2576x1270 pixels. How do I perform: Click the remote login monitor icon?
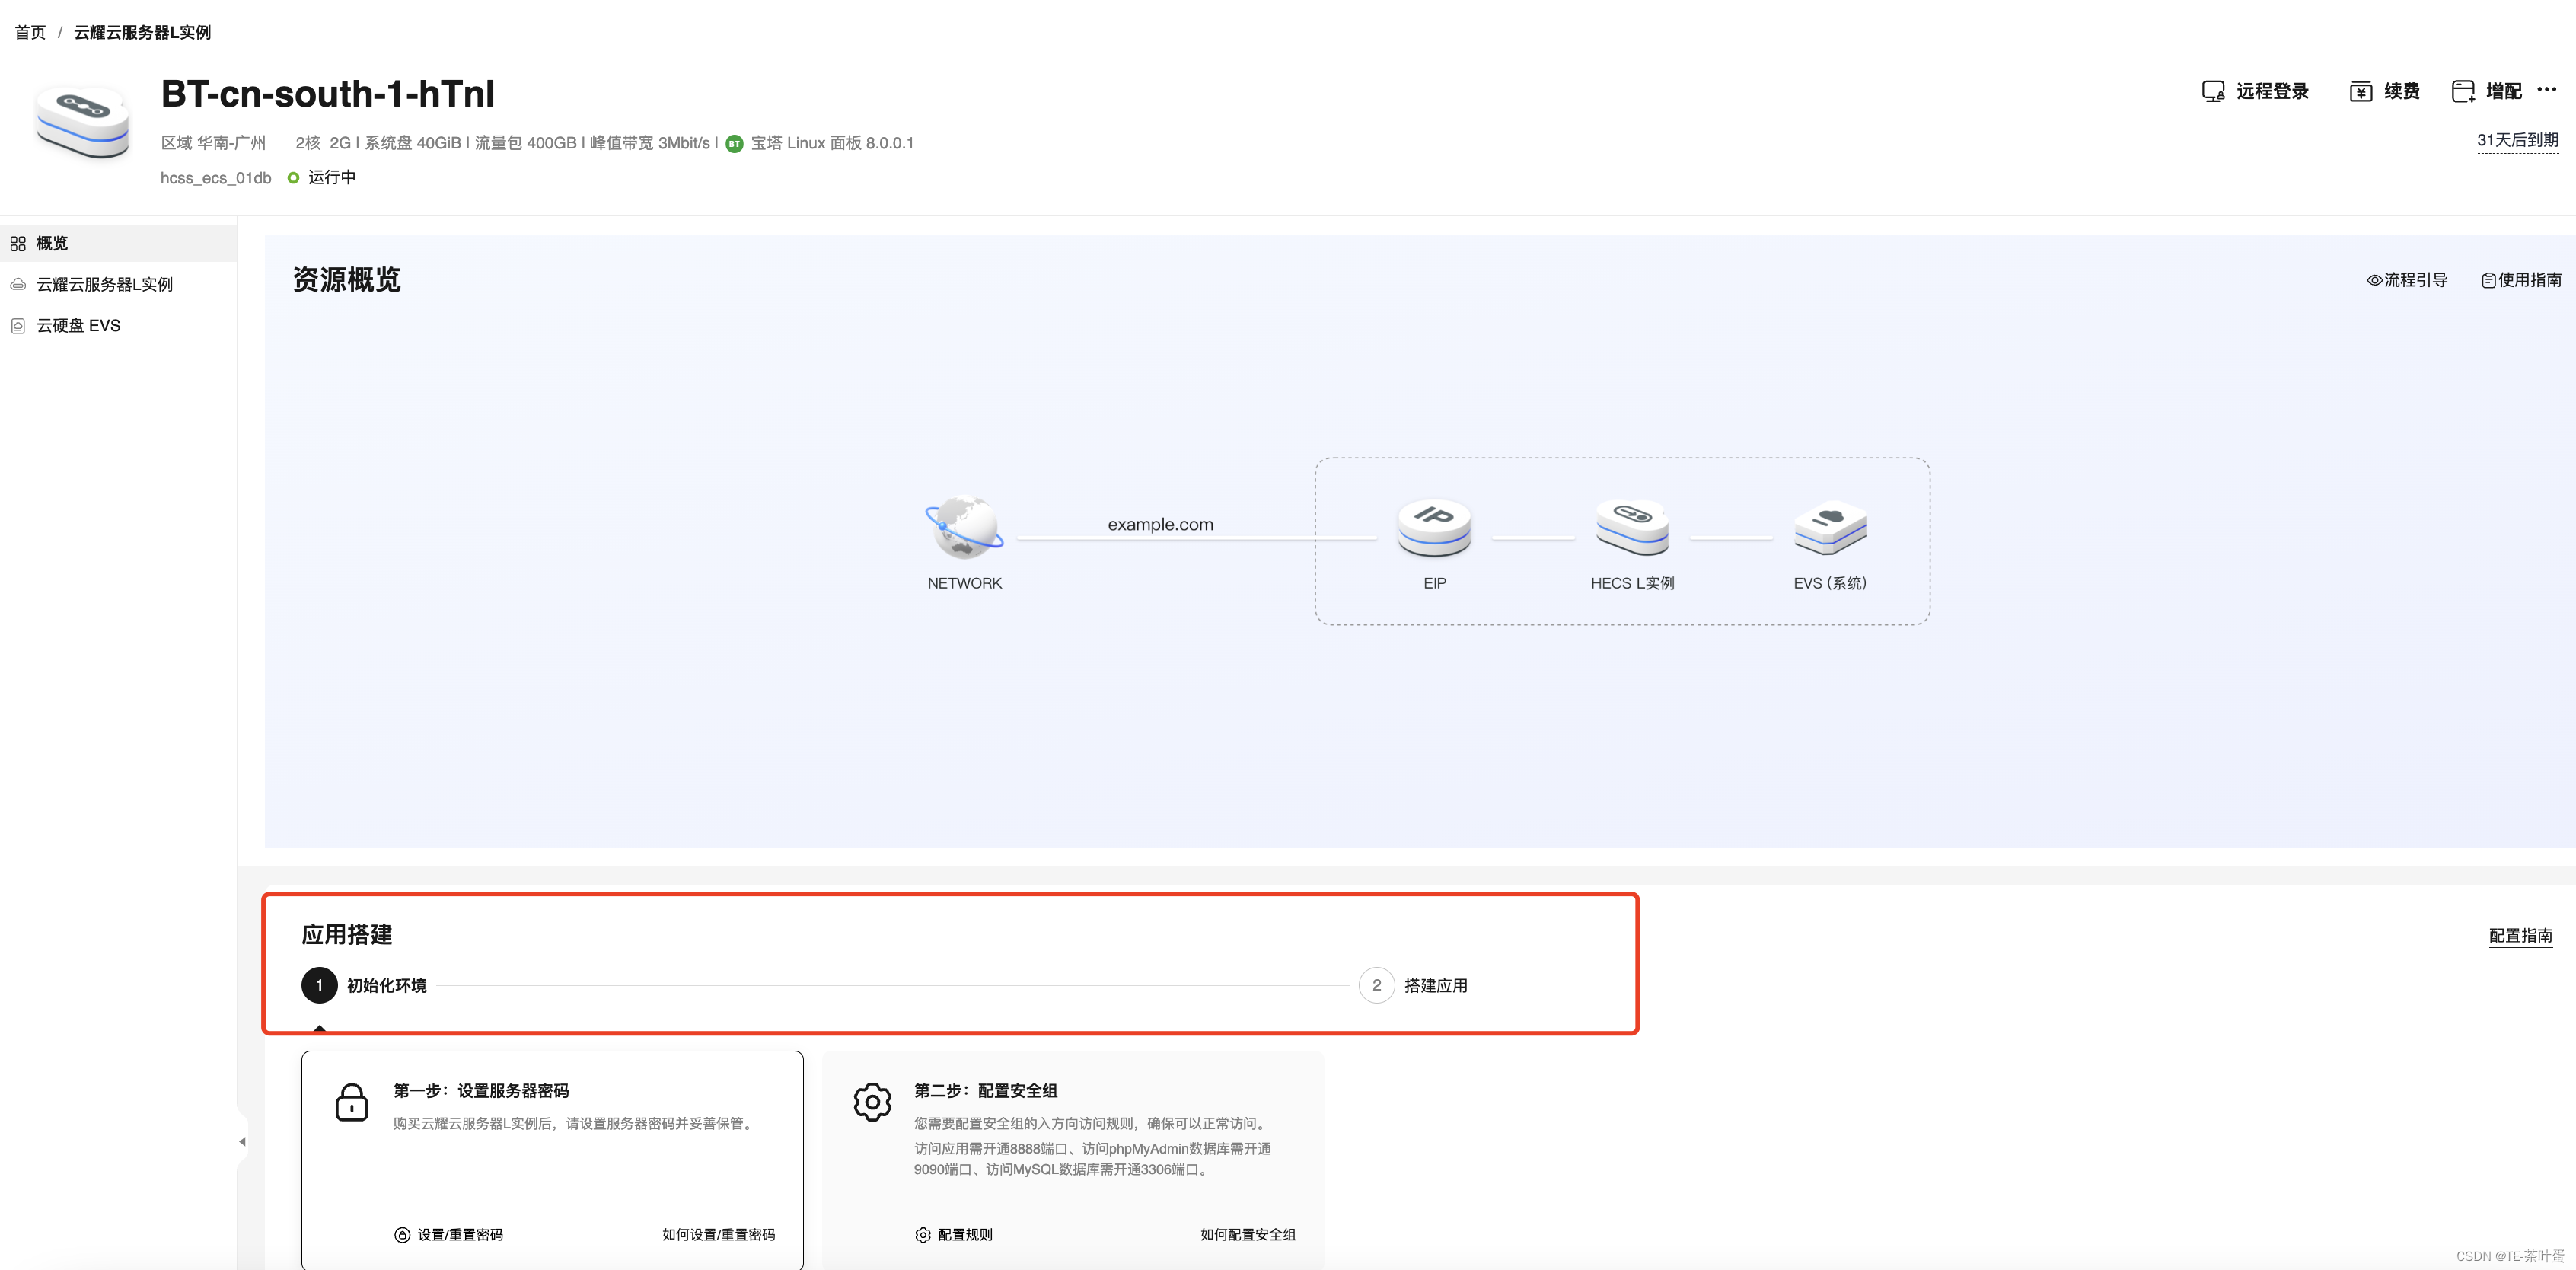click(2213, 91)
